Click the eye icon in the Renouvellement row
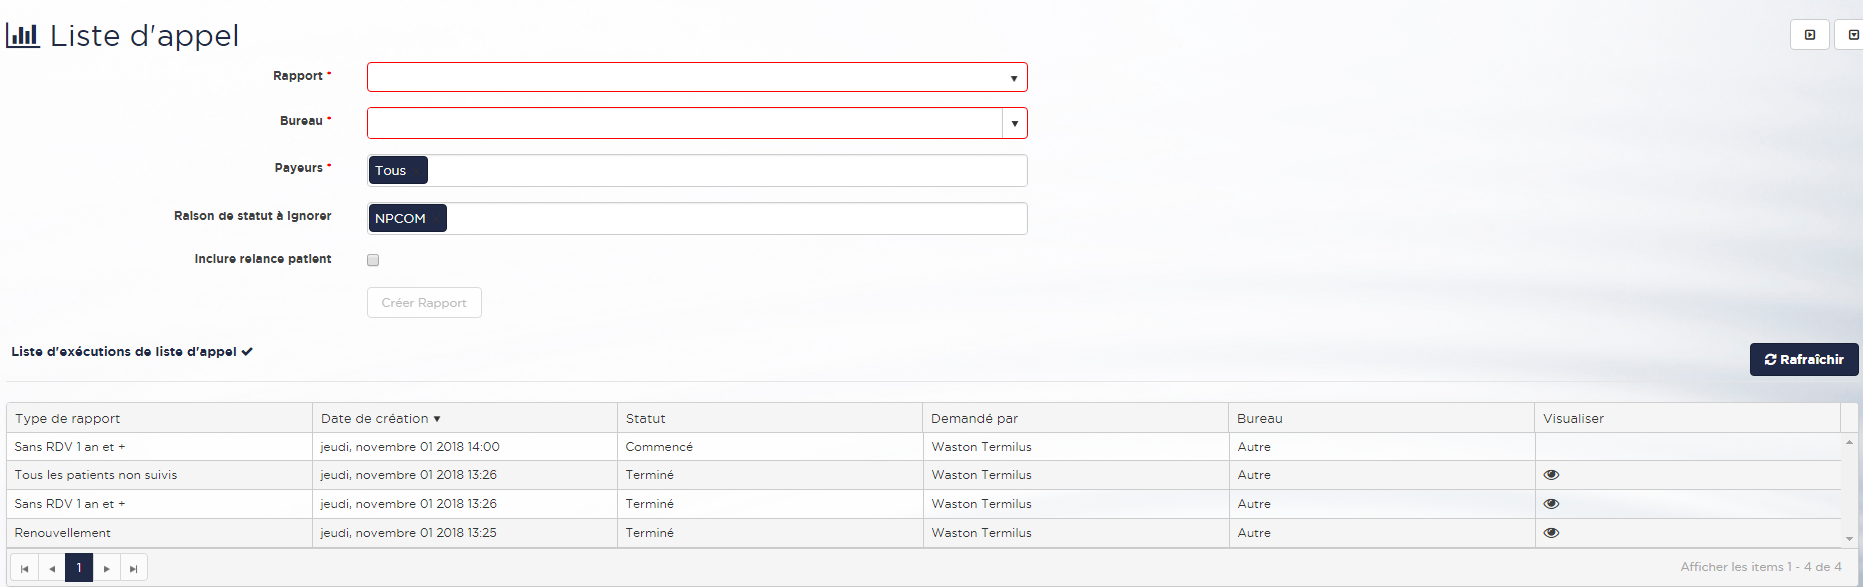The height and width of the screenshot is (587, 1863). click(x=1551, y=533)
